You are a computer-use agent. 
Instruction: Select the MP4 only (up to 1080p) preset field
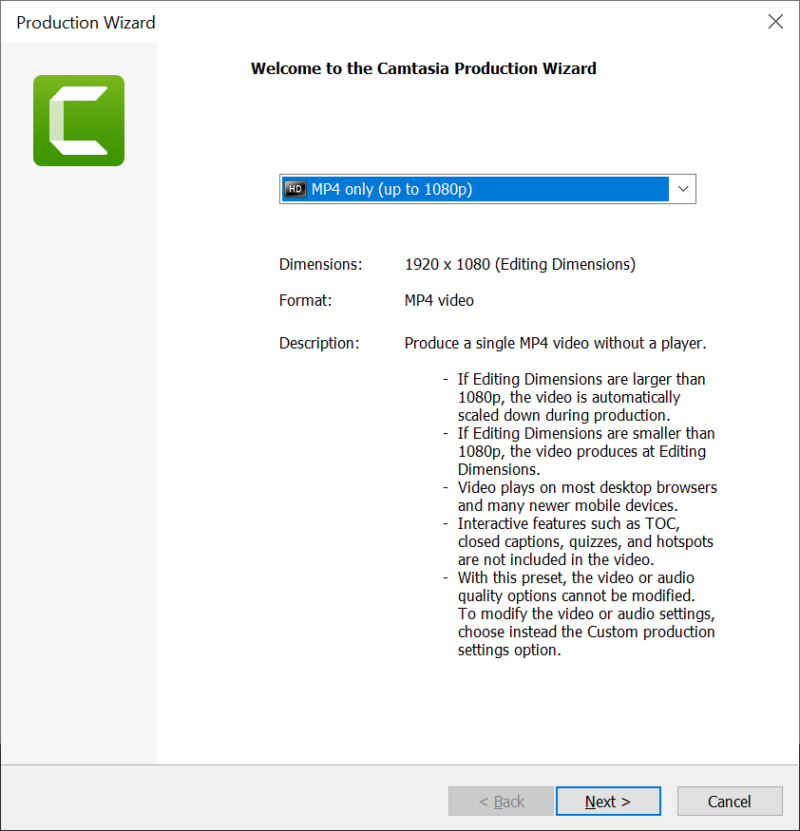487,189
